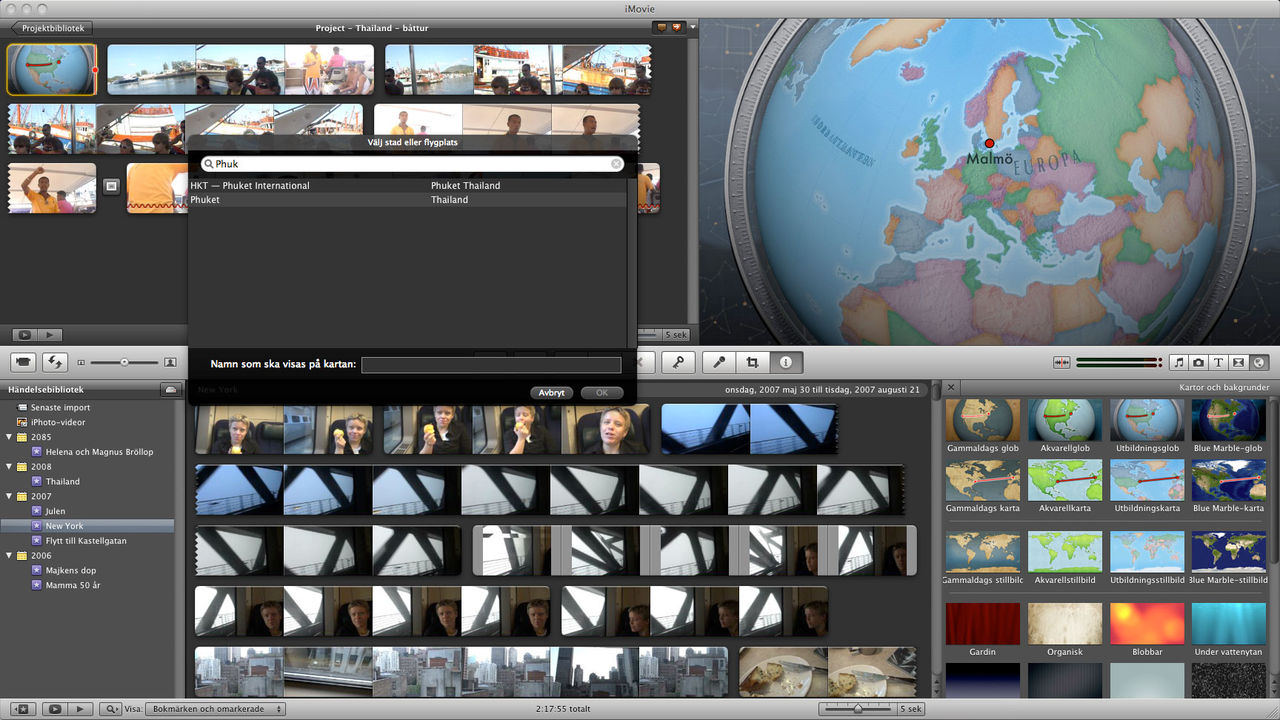1280x720 pixels.
Task: Open the music and sound effects browser
Action: point(1179,362)
